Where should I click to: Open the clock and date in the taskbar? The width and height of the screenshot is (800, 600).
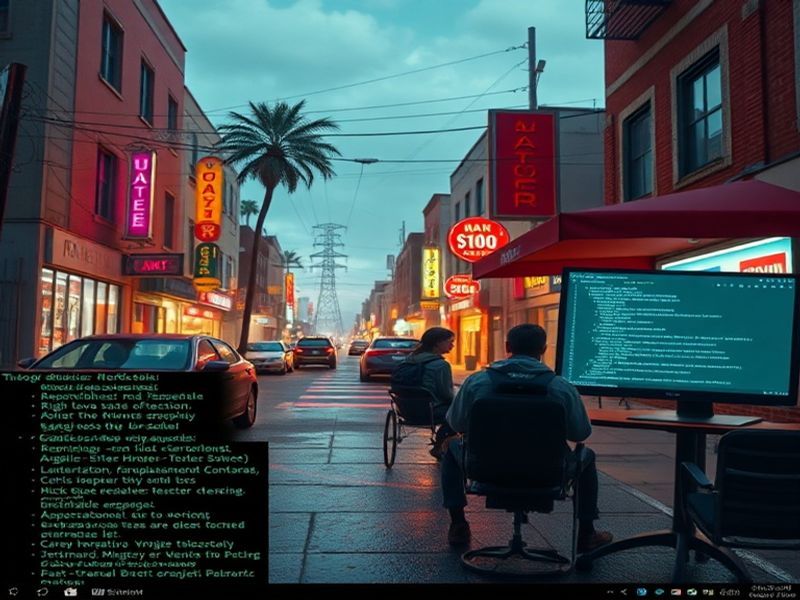point(771,592)
